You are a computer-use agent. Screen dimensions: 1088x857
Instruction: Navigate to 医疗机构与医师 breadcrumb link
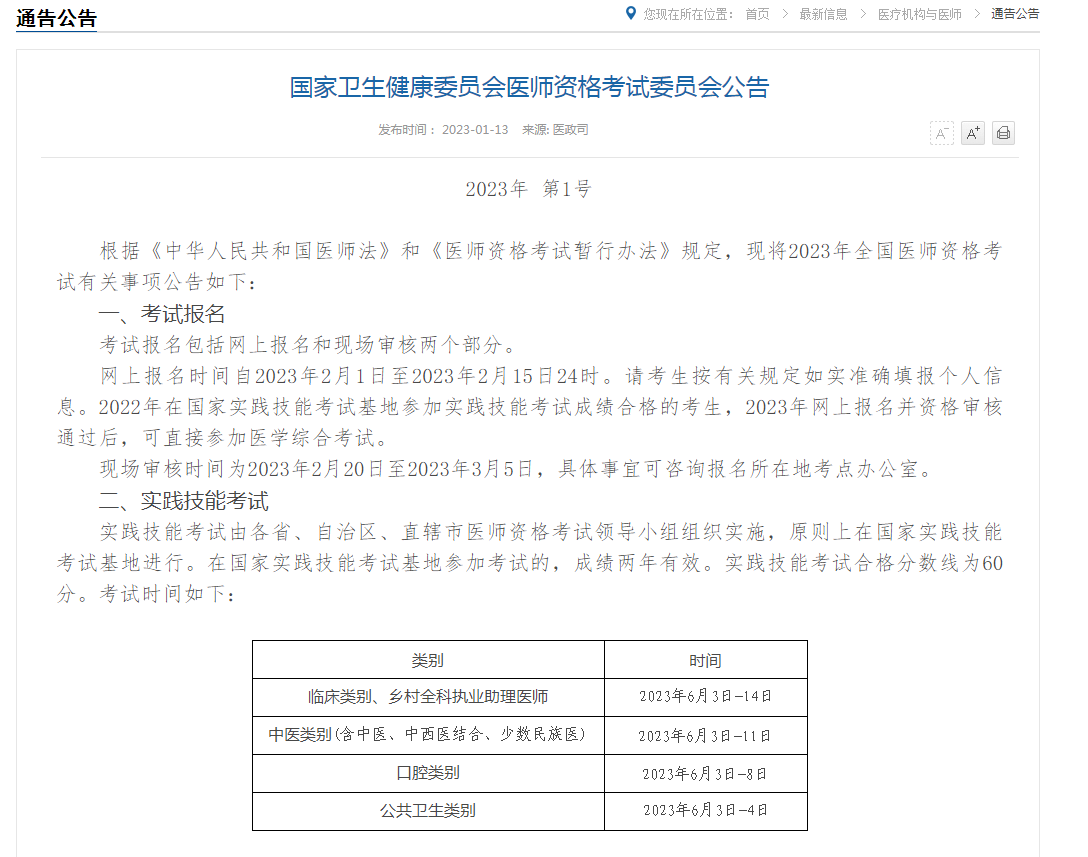[919, 14]
